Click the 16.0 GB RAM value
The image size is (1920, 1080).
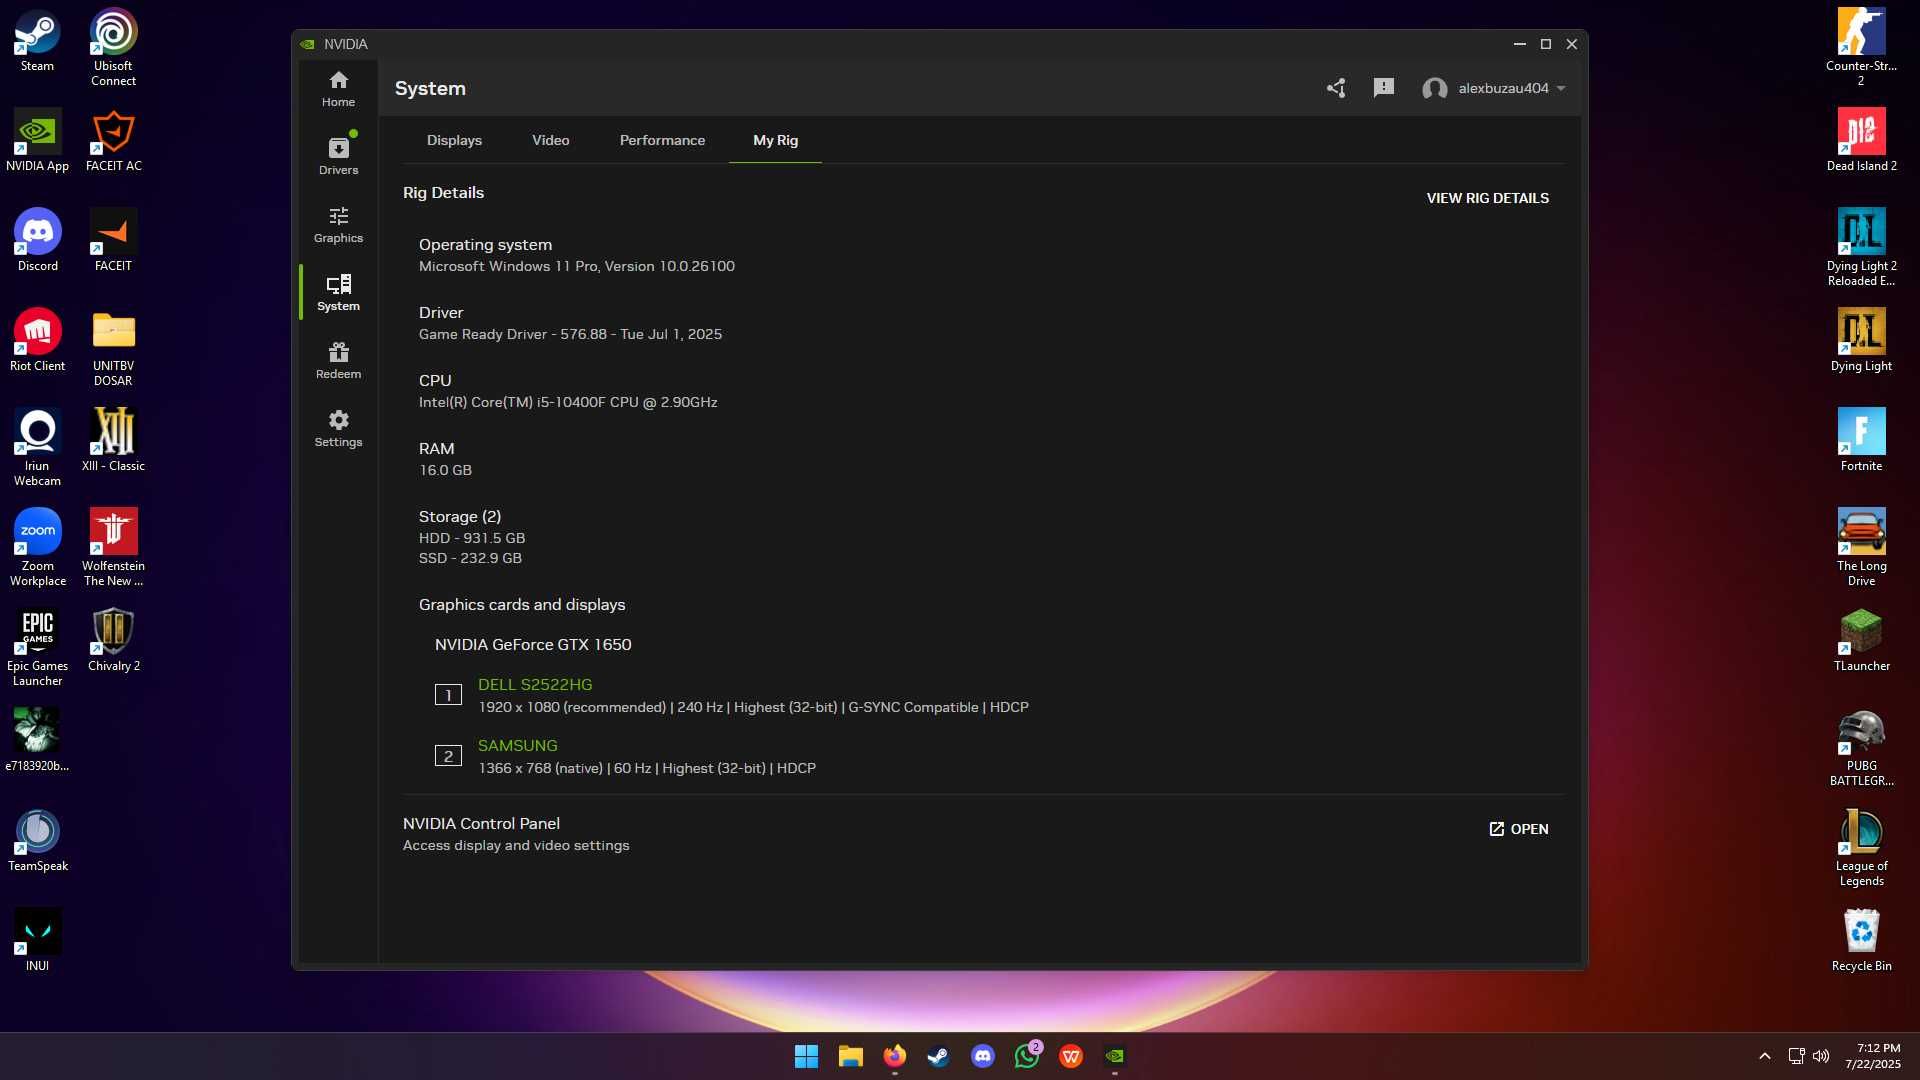[x=445, y=471]
